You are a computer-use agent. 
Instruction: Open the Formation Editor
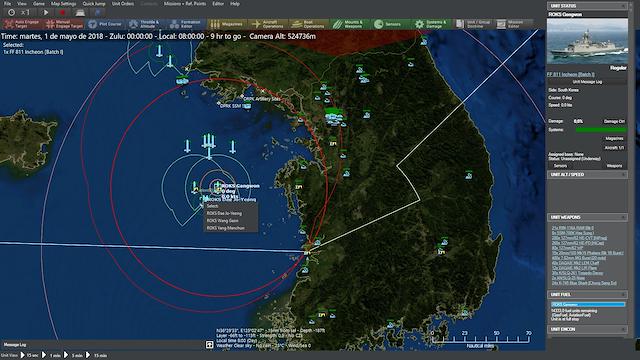(x=186, y=24)
